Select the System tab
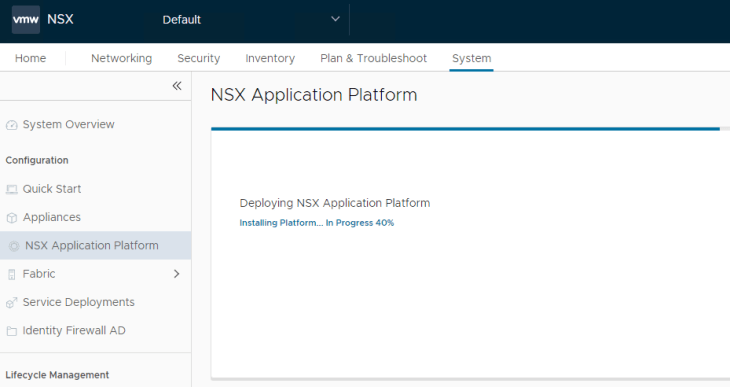 [472, 58]
